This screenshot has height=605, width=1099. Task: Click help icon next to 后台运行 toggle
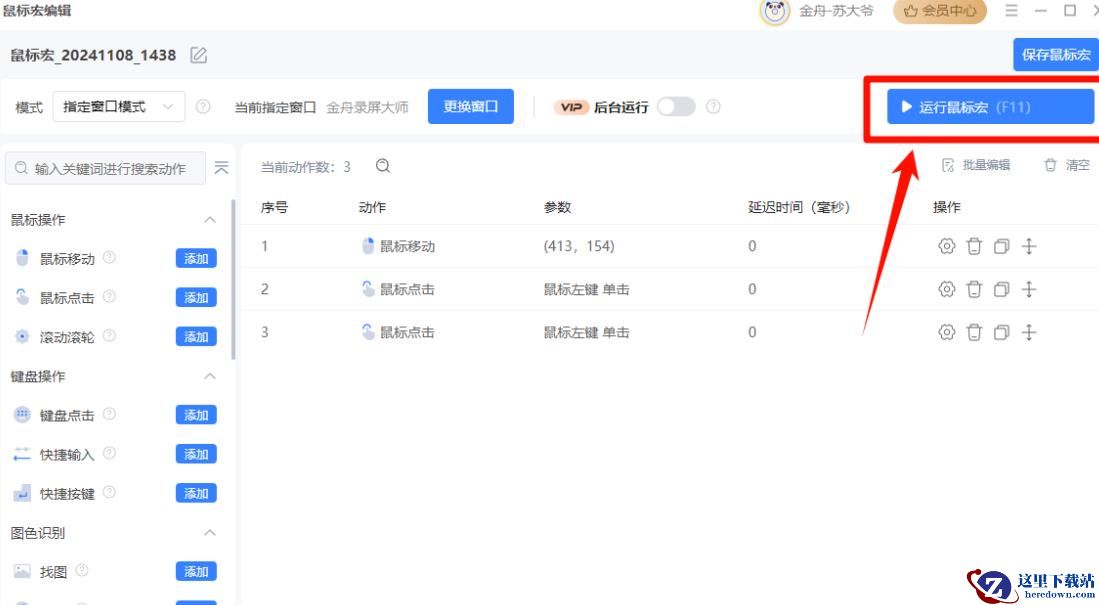[x=713, y=107]
